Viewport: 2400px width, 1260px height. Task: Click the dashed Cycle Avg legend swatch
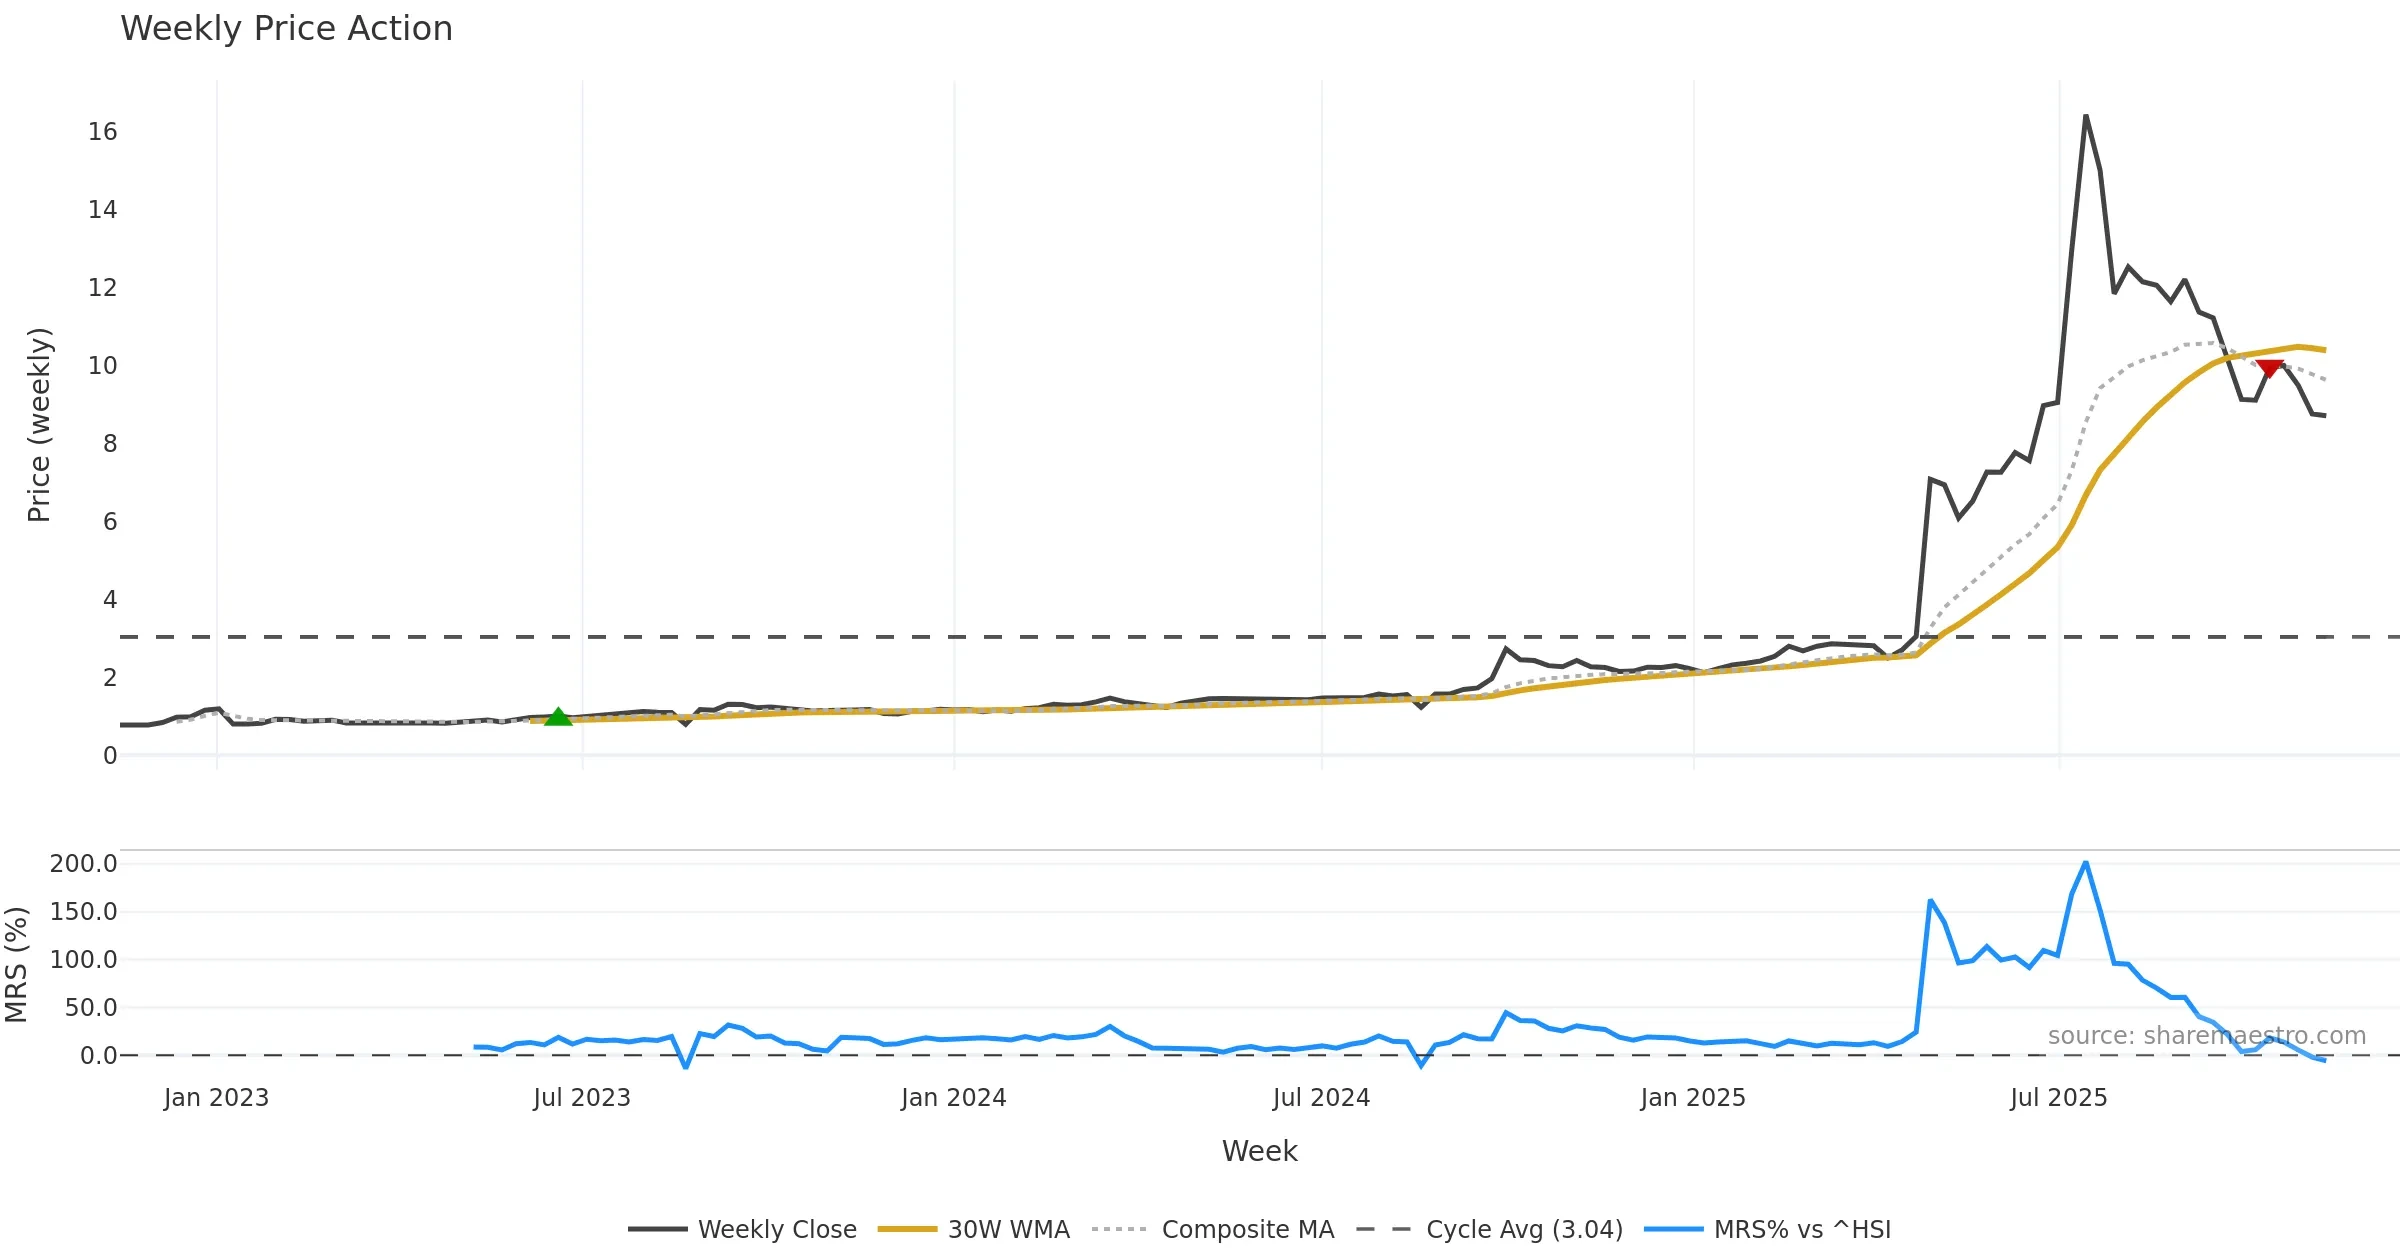click(1384, 1229)
